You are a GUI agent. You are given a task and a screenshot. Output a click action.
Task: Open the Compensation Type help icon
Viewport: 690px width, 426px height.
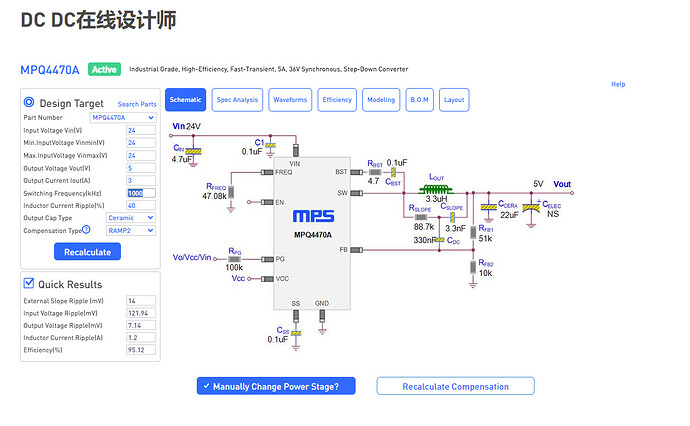[x=86, y=229]
